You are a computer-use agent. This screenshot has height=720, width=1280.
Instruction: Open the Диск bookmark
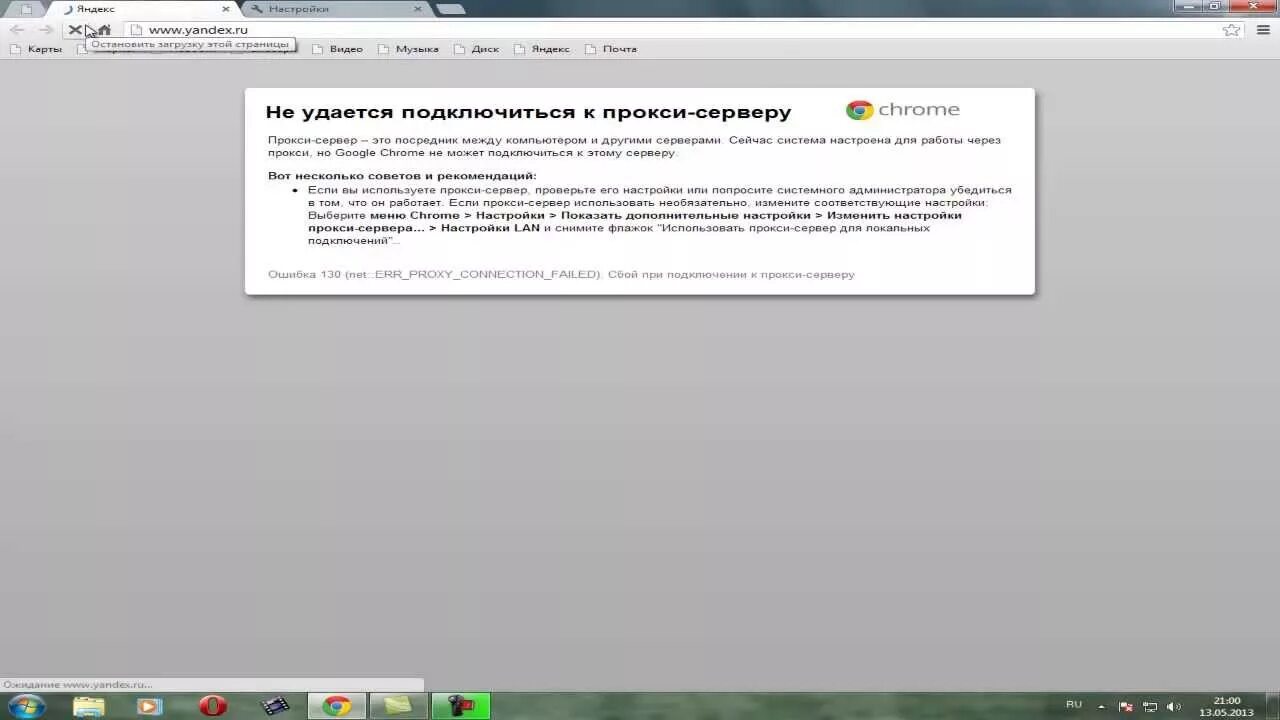pos(476,49)
